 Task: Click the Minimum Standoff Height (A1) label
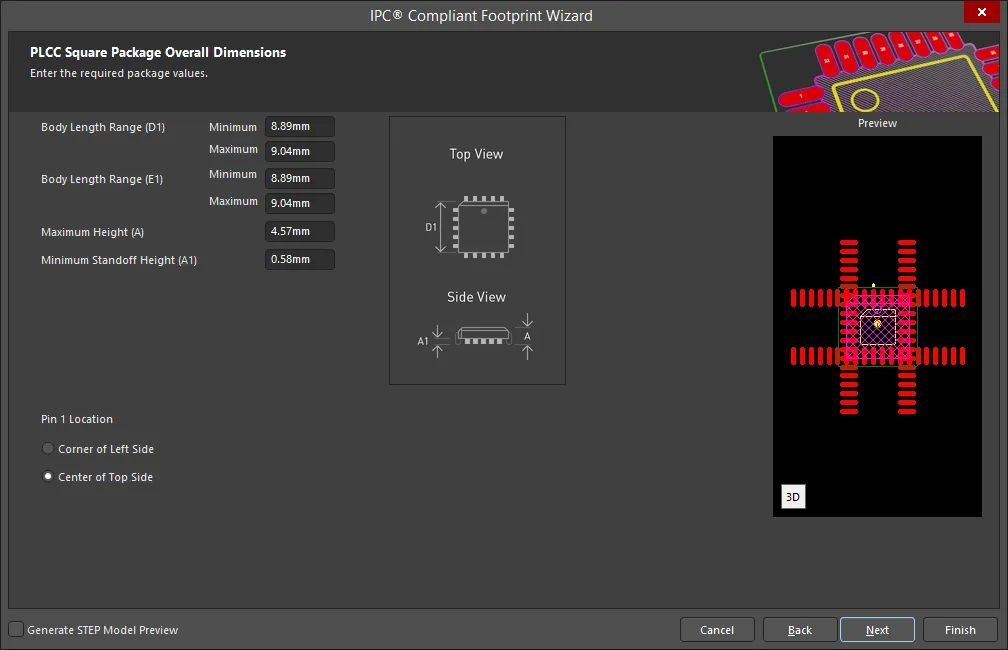(119, 260)
